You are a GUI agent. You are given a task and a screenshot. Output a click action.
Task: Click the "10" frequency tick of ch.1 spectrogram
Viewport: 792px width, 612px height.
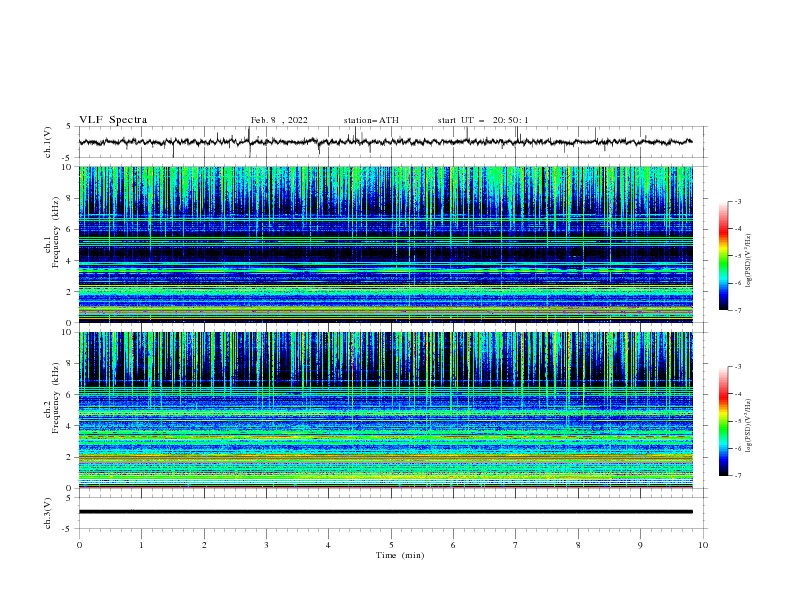67,167
